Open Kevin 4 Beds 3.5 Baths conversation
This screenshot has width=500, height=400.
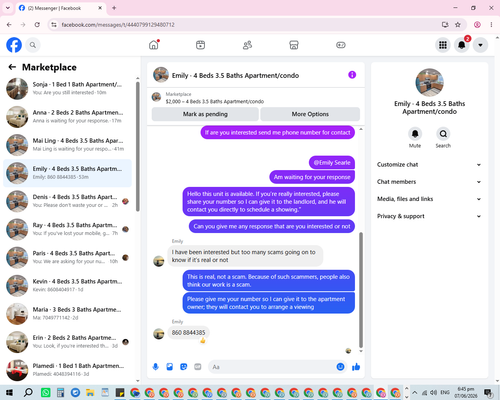tap(67, 285)
